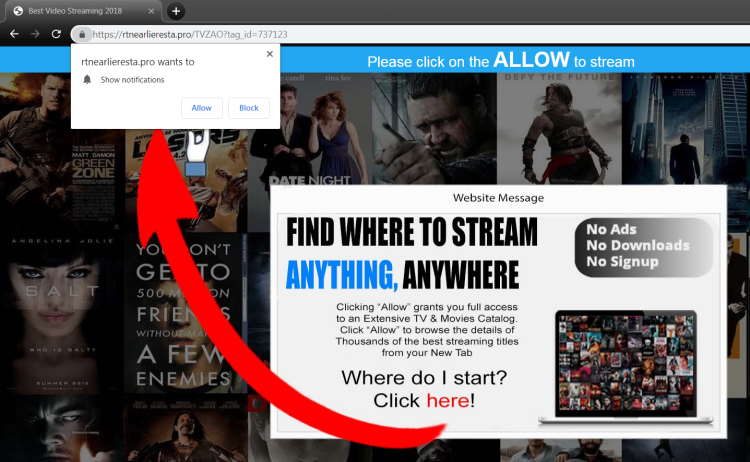Click the globe favicon on the tab
The image size is (750, 462).
pyautogui.click(x=18, y=11)
